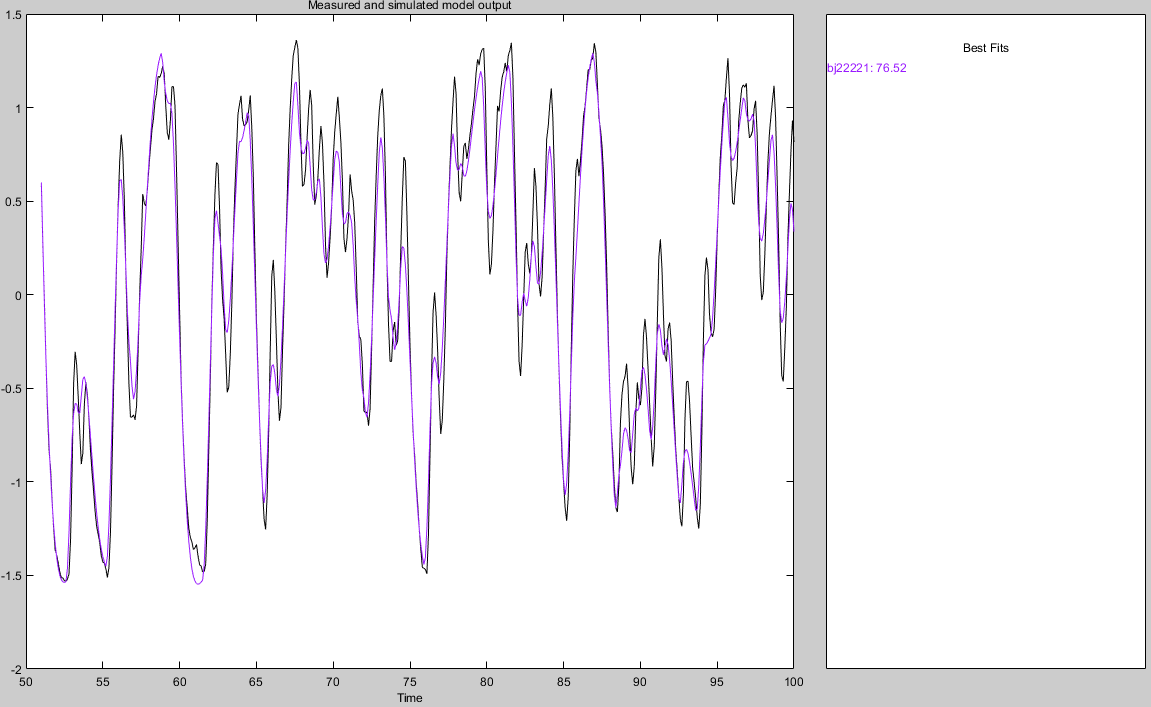The image size is (1151, 707).
Task: Click the purple curve's peak near time 59
Action: click(160, 54)
